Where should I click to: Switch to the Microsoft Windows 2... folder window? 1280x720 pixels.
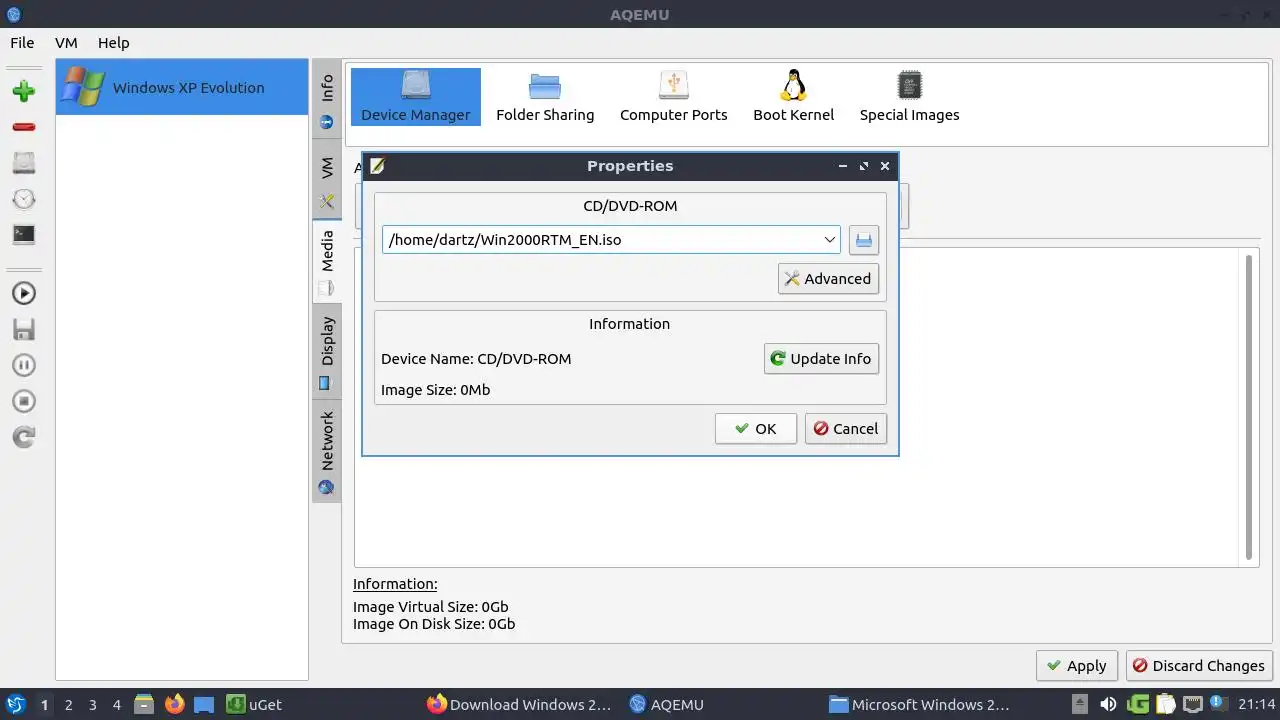920,705
